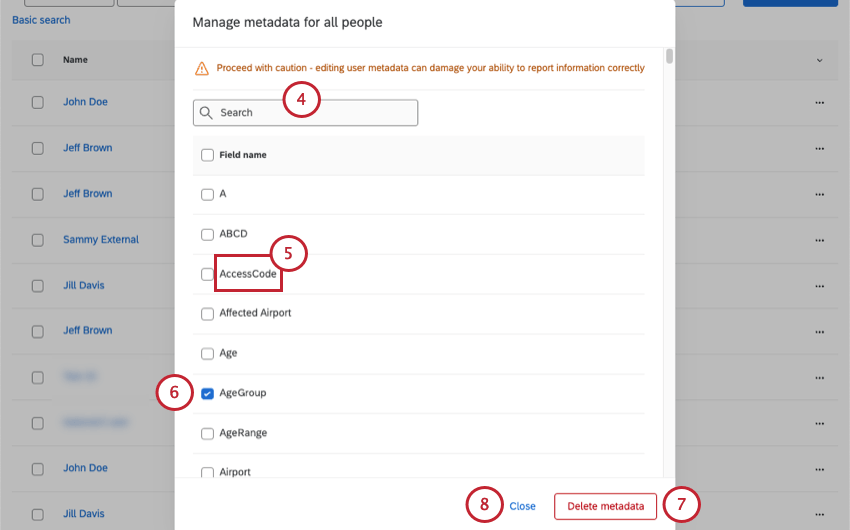Screen dimensions: 850x530
Task: Tick the Affected Airport checkbox
Action: click(207, 314)
